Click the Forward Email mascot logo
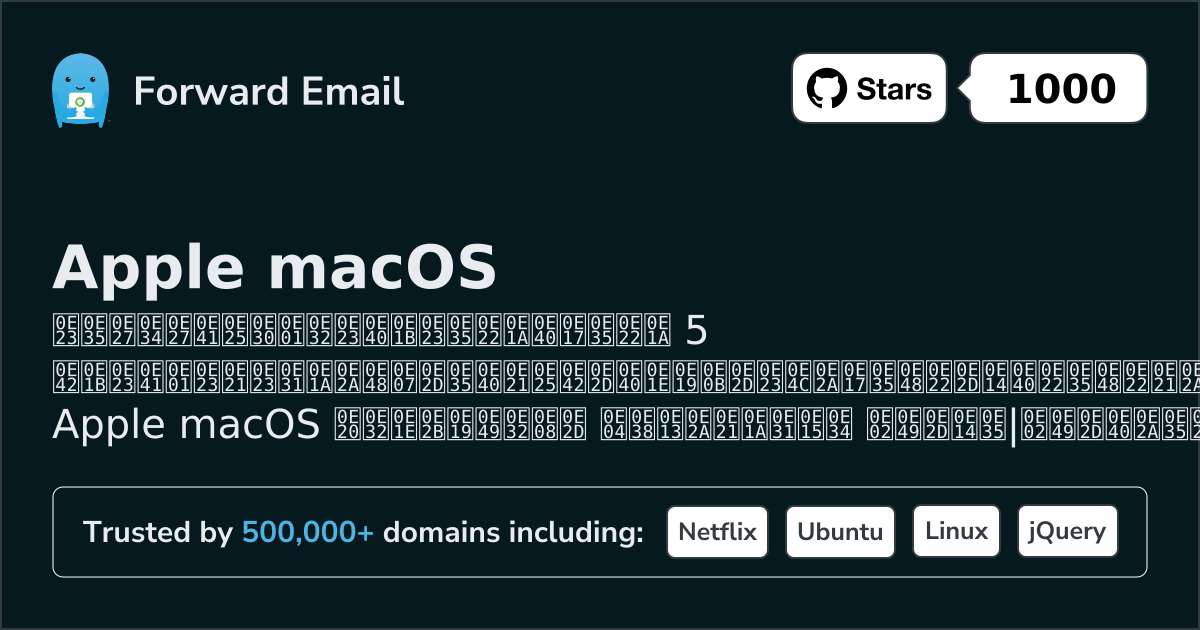1200x630 pixels. pyautogui.click(x=79, y=91)
